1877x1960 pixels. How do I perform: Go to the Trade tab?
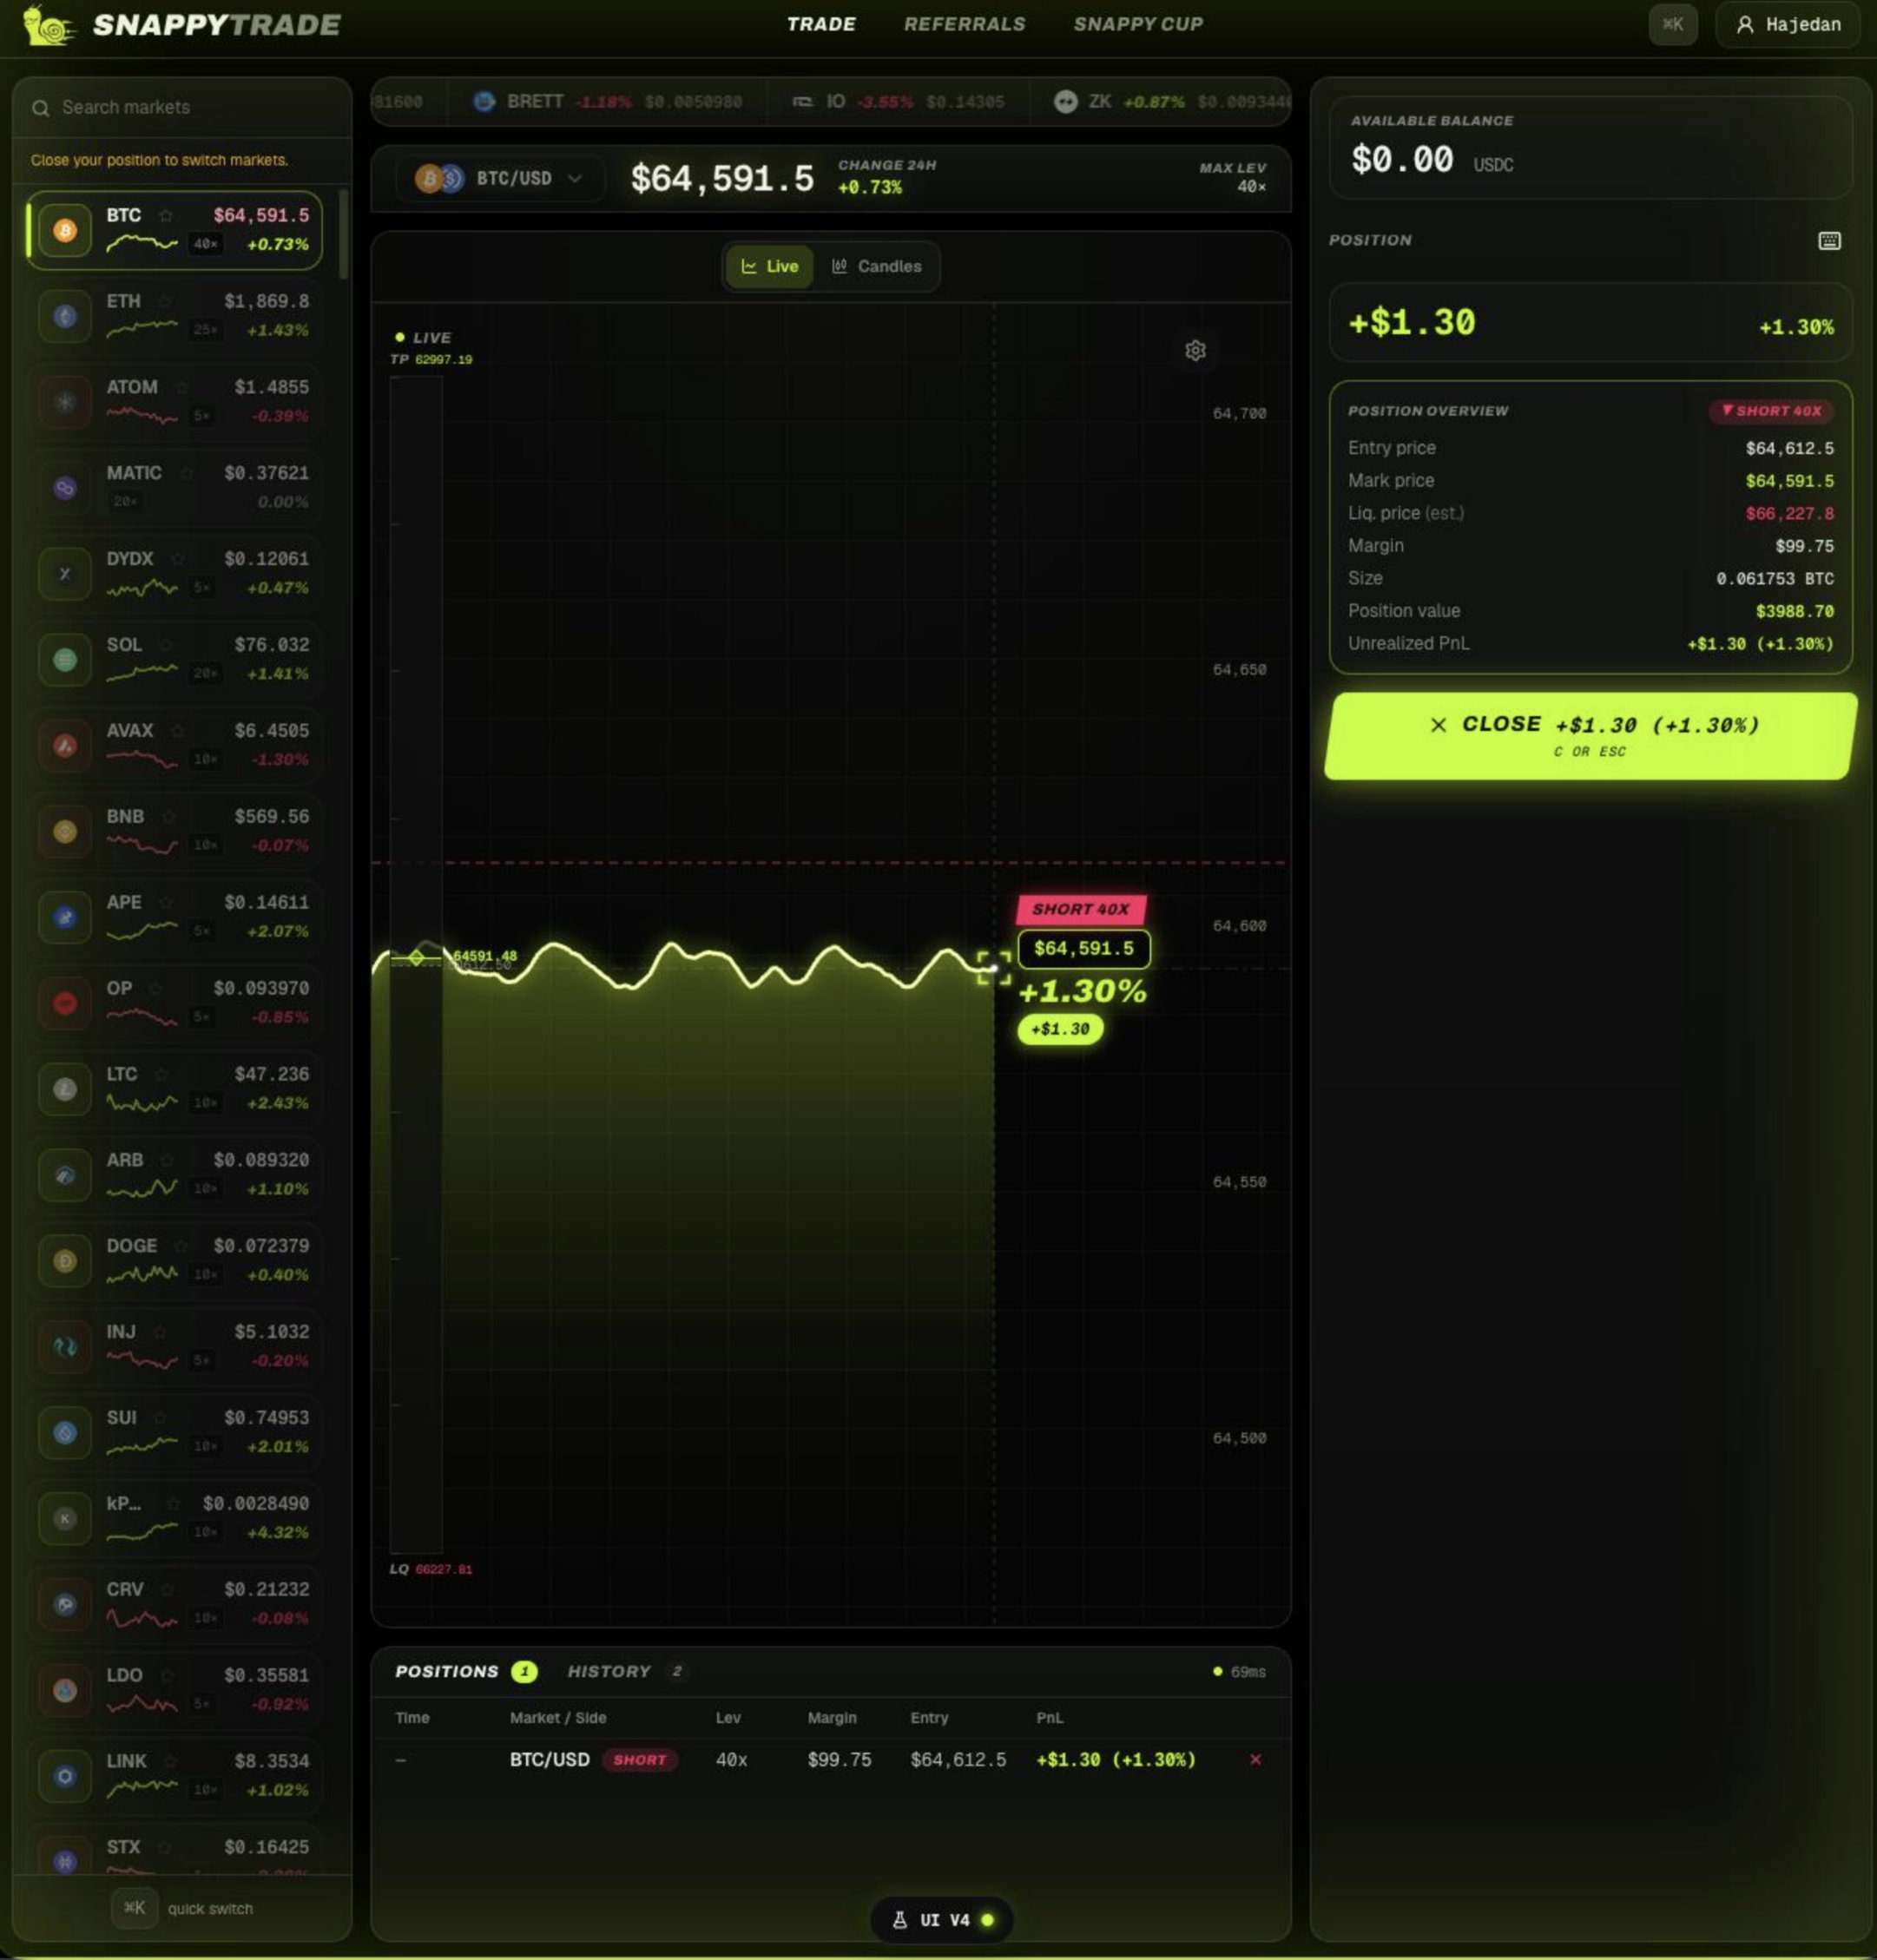pos(821,24)
